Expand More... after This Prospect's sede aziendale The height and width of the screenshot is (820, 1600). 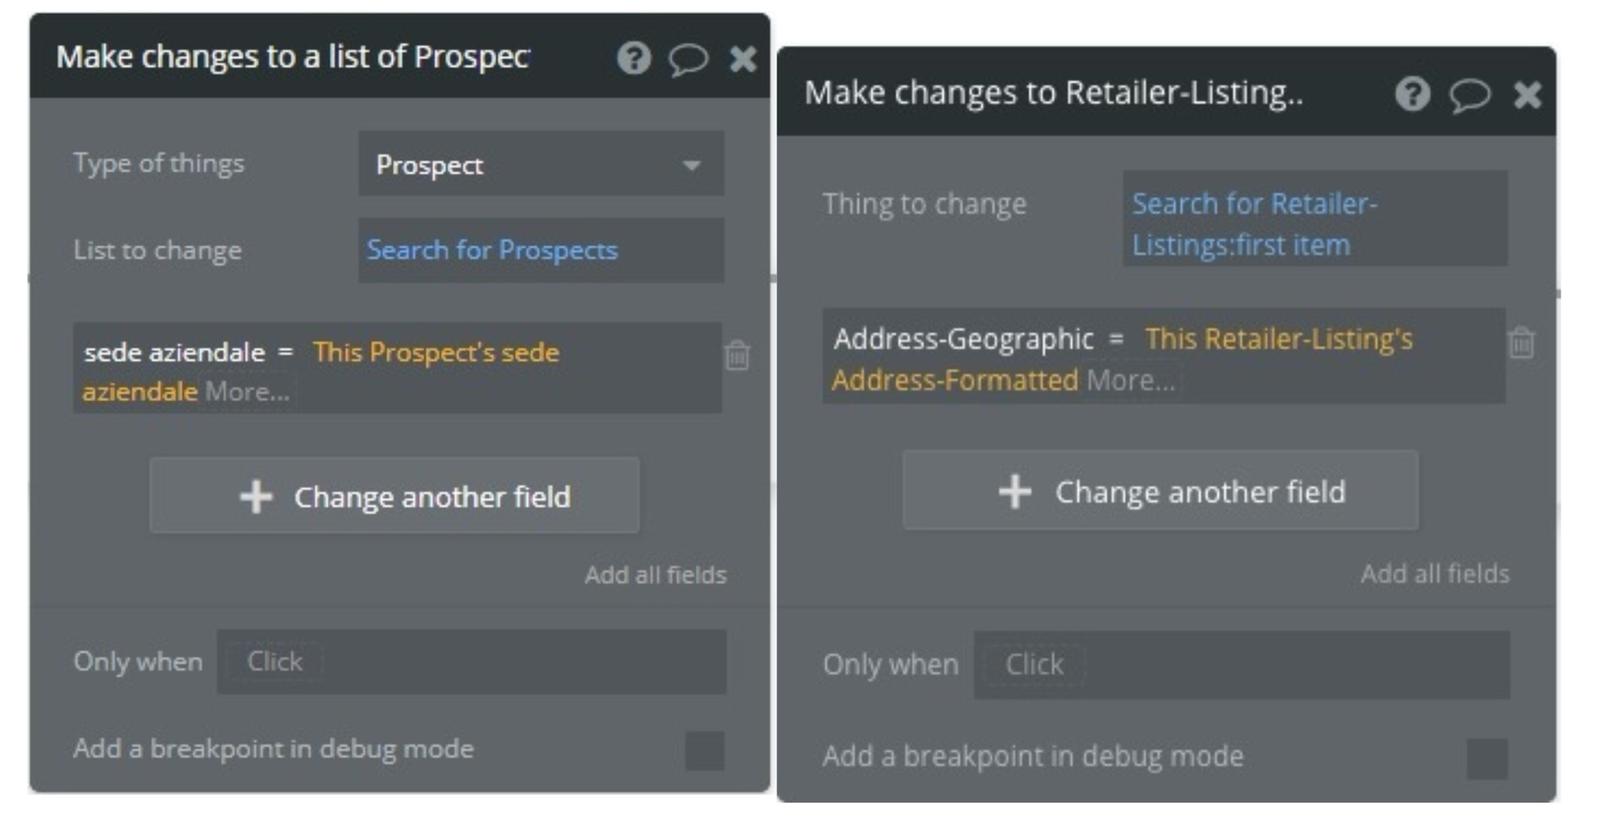[247, 392]
